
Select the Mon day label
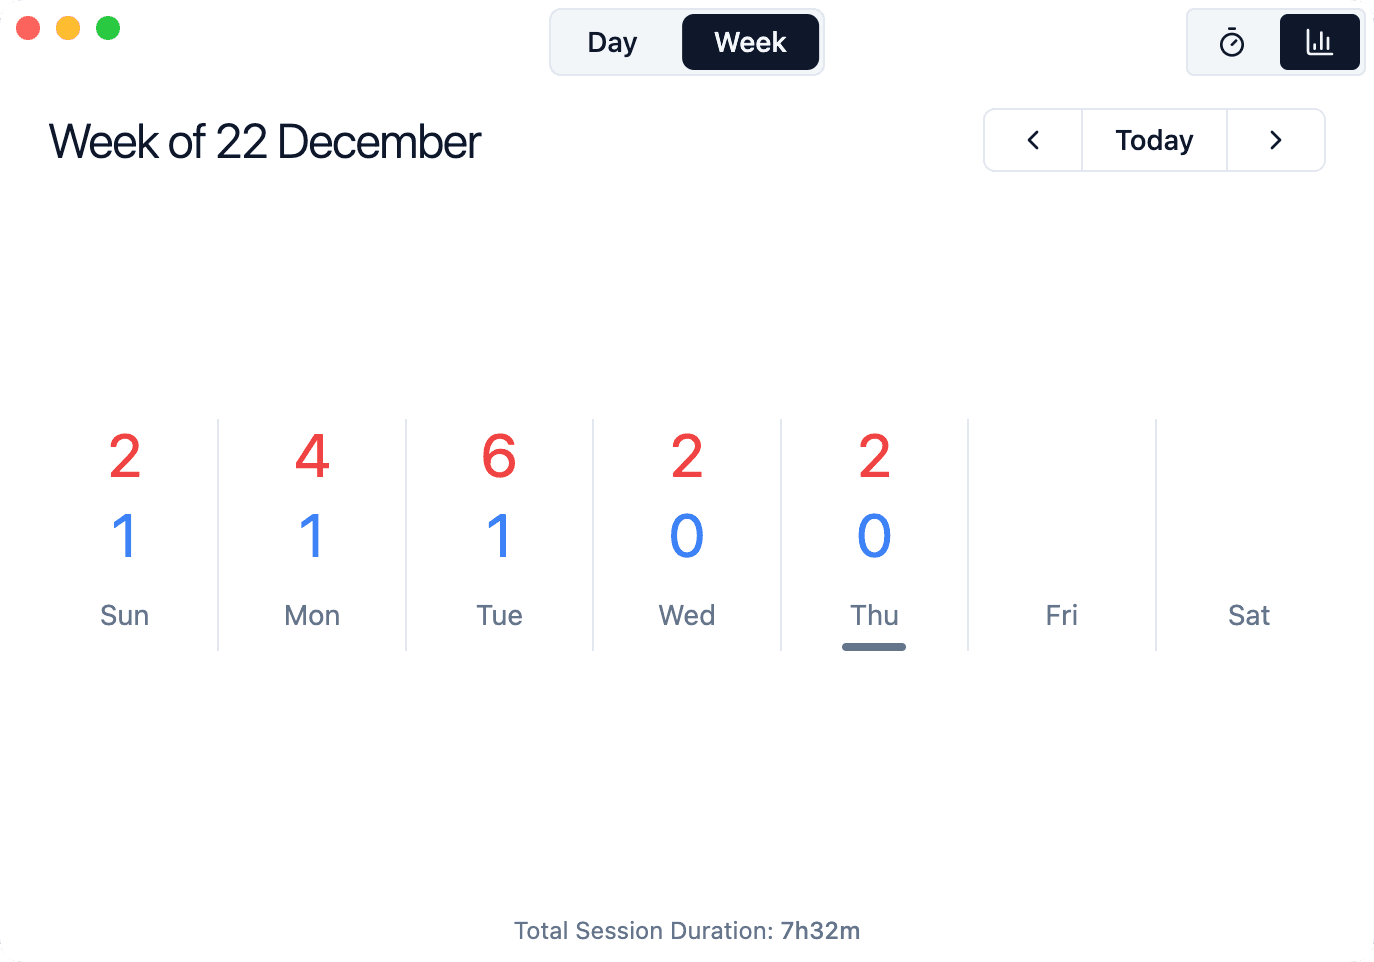(x=312, y=615)
